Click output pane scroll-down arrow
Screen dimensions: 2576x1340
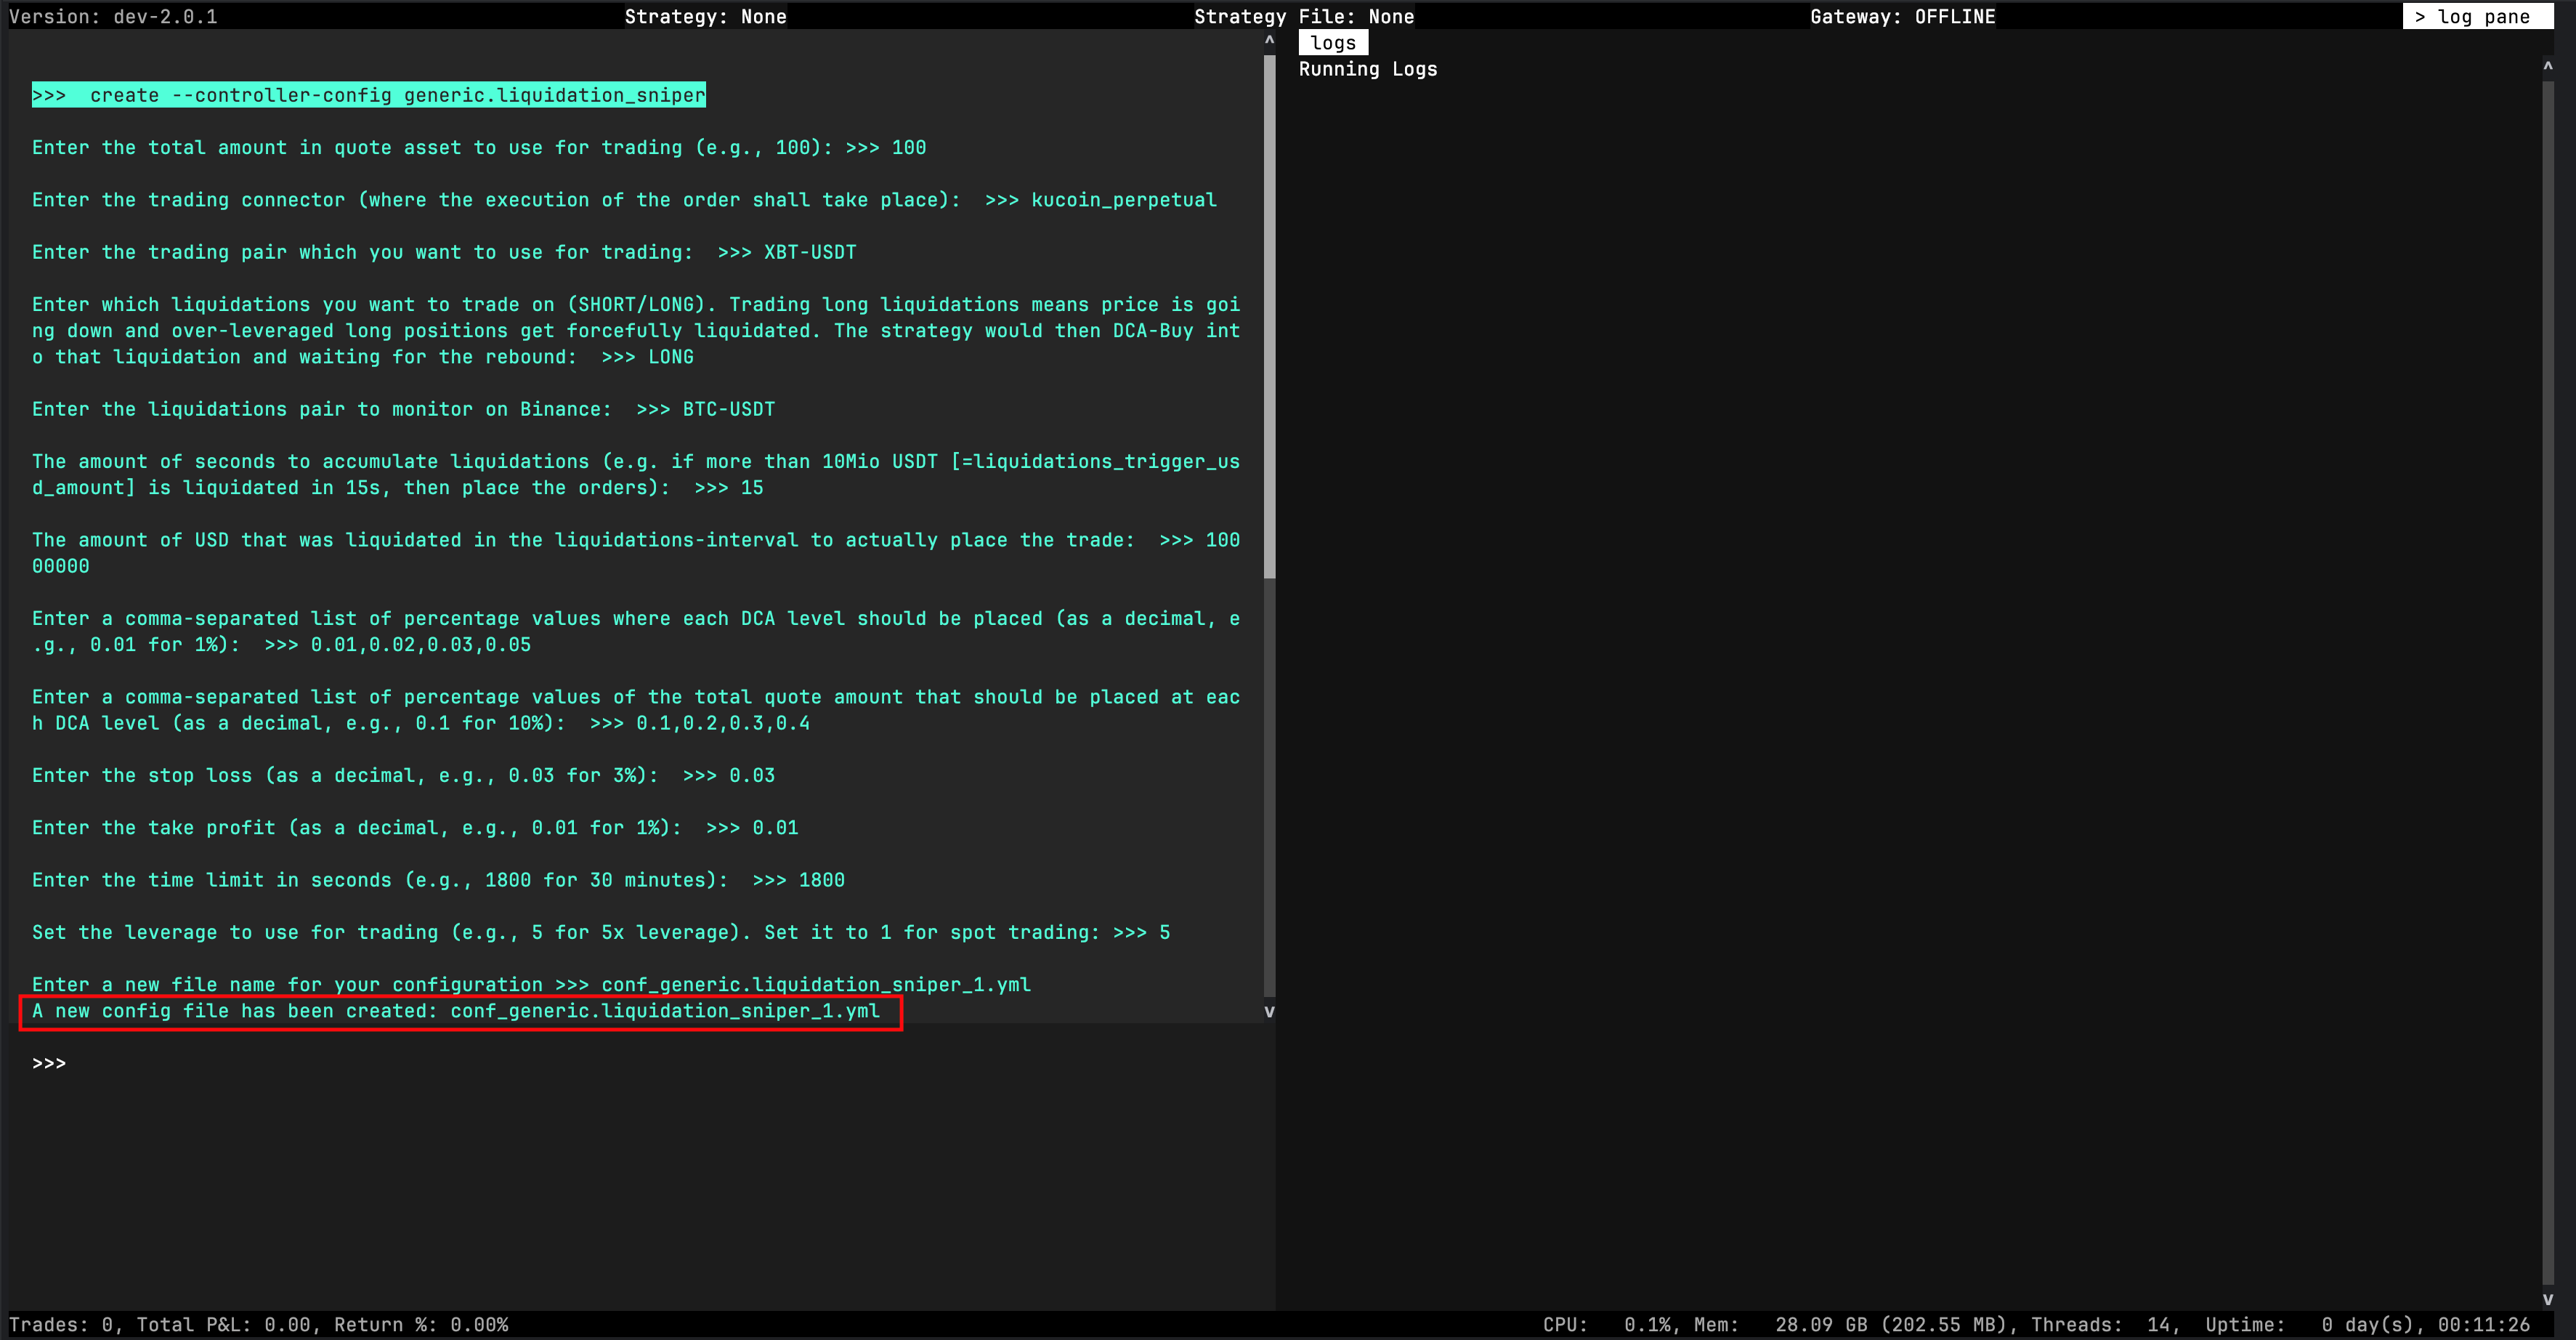[x=1269, y=1011]
